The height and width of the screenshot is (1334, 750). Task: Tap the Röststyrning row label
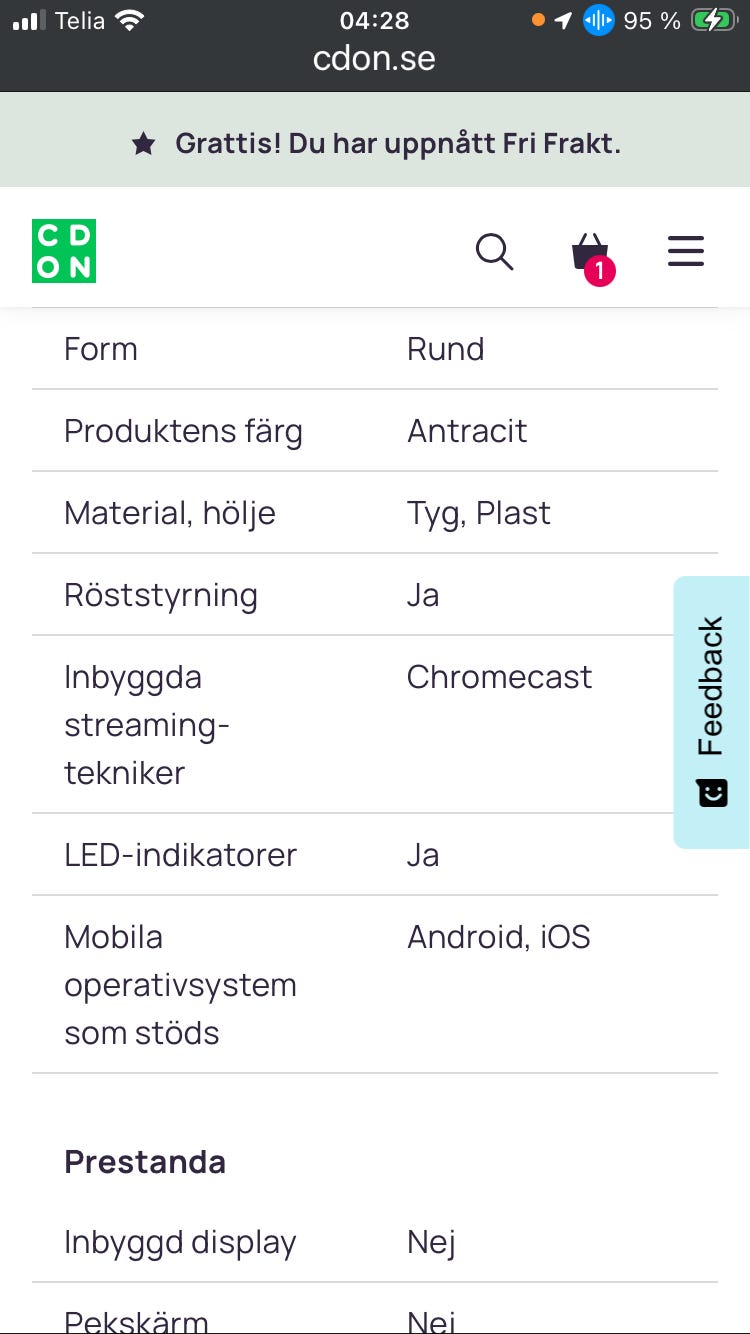(x=161, y=595)
